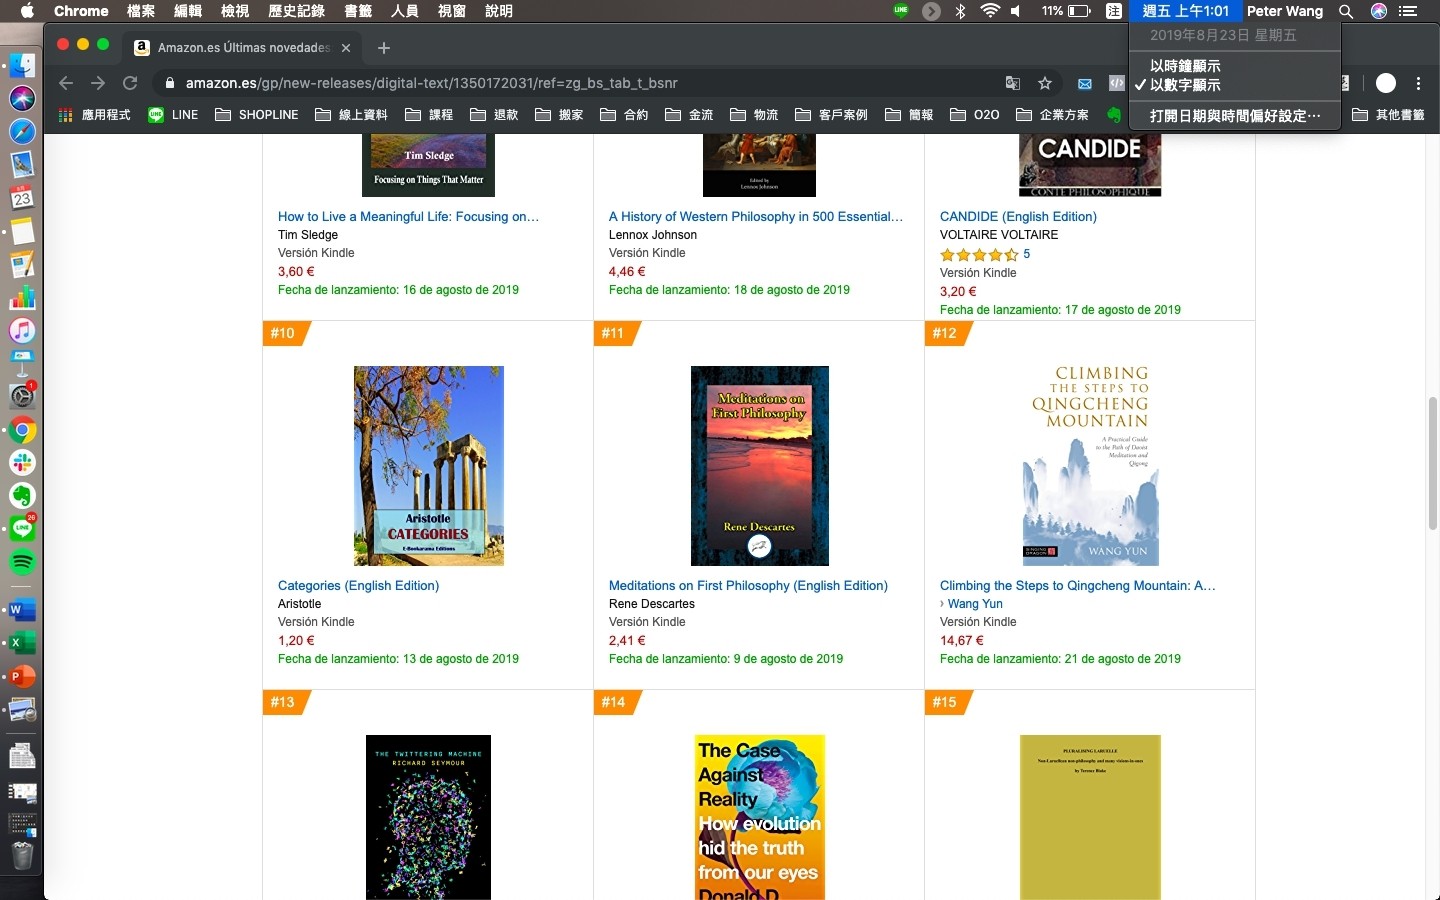This screenshot has width=1440, height=900.
Task: Open the 檔案 menu
Action: pos(141,11)
